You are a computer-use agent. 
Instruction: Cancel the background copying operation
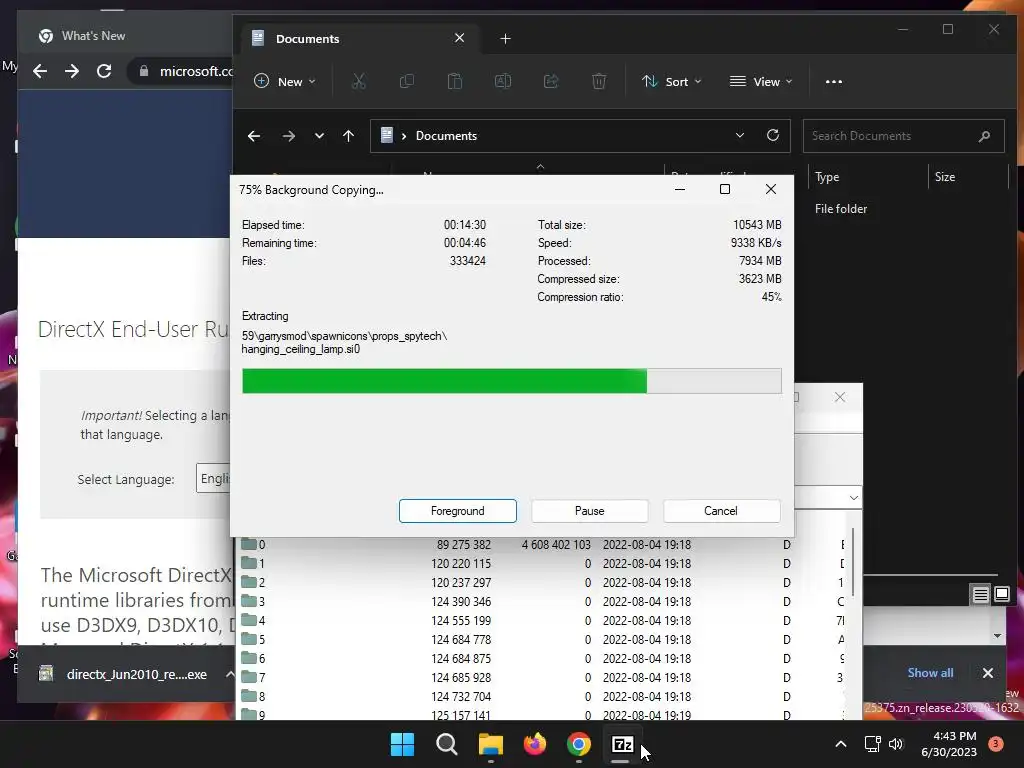721,511
